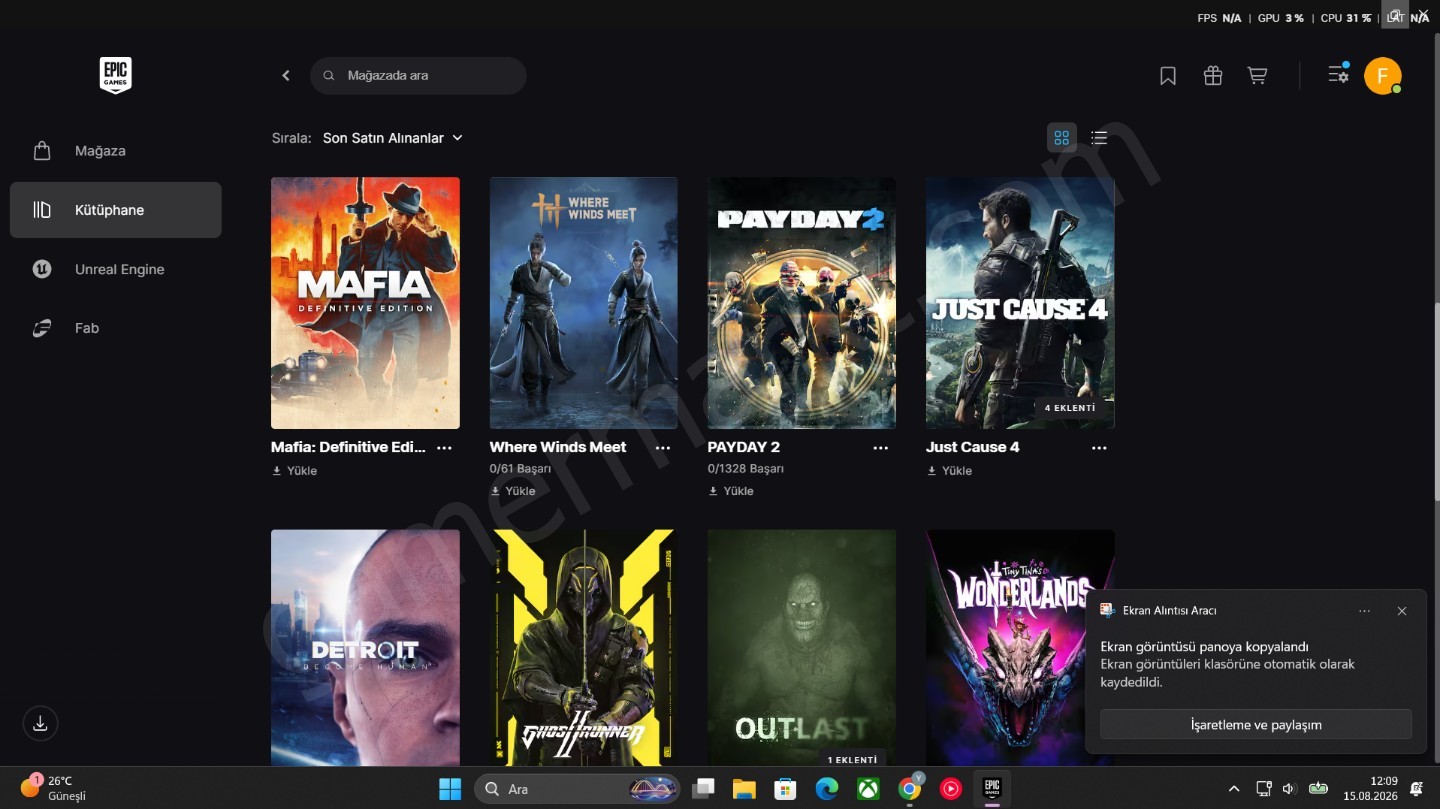Open the downloads icon in the sidebar
This screenshot has width=1440, height=809.
pos(41,723)
